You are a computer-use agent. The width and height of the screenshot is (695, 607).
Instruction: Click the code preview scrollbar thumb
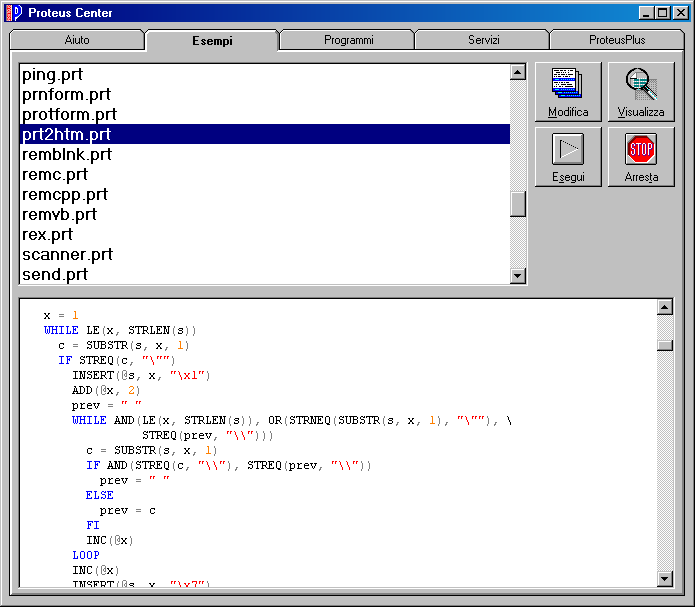665,345
